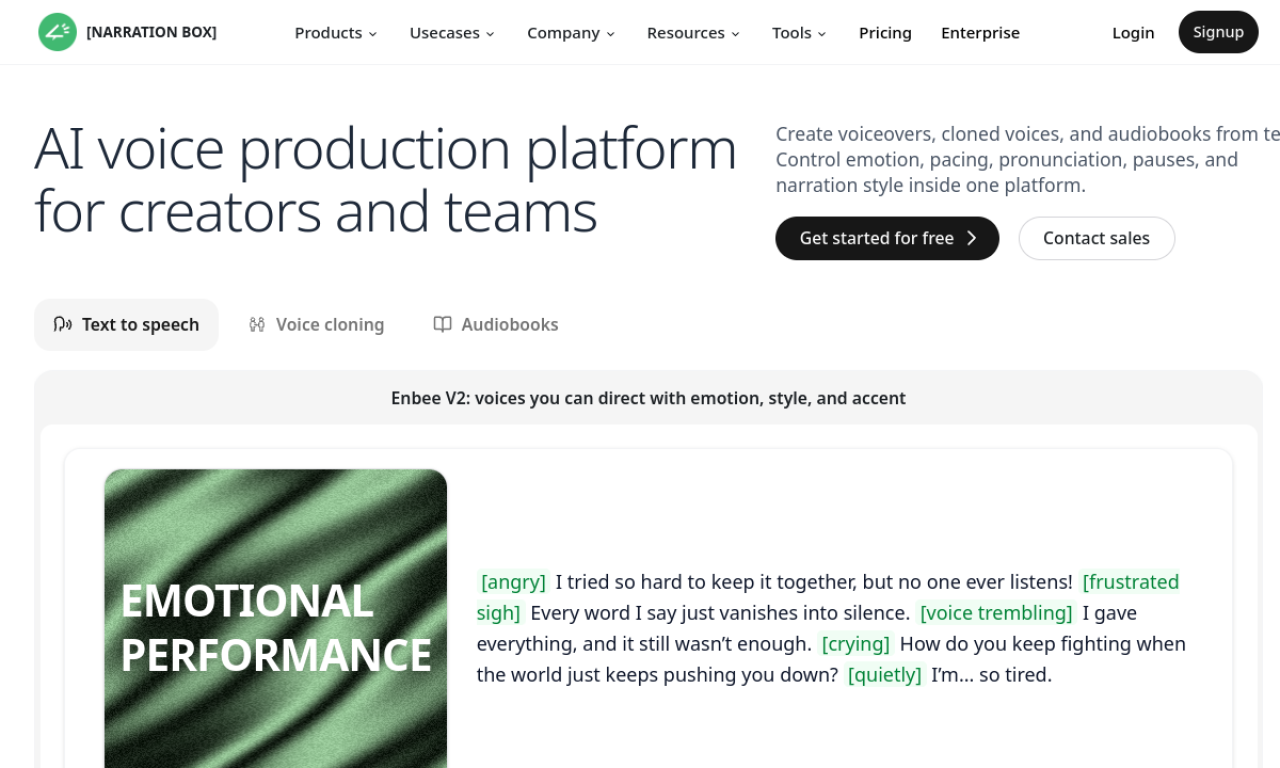Open the Products menu
Image resolution: width=1280 pixels, height=768 pixels.
[336, 33]
